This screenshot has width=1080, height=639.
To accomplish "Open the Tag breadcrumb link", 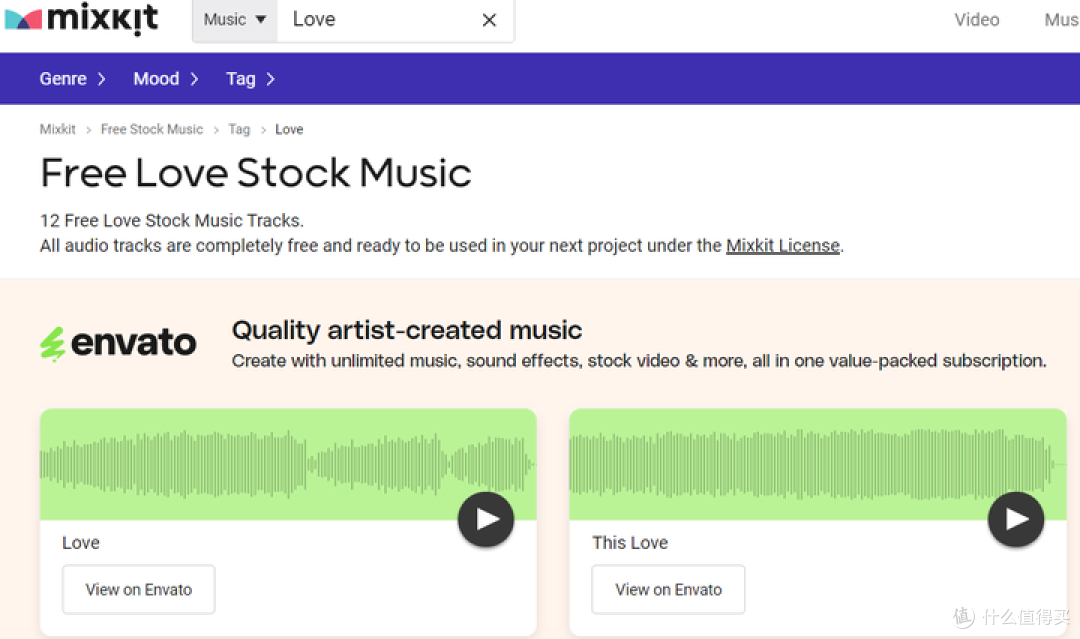I will tap(239, 129).
